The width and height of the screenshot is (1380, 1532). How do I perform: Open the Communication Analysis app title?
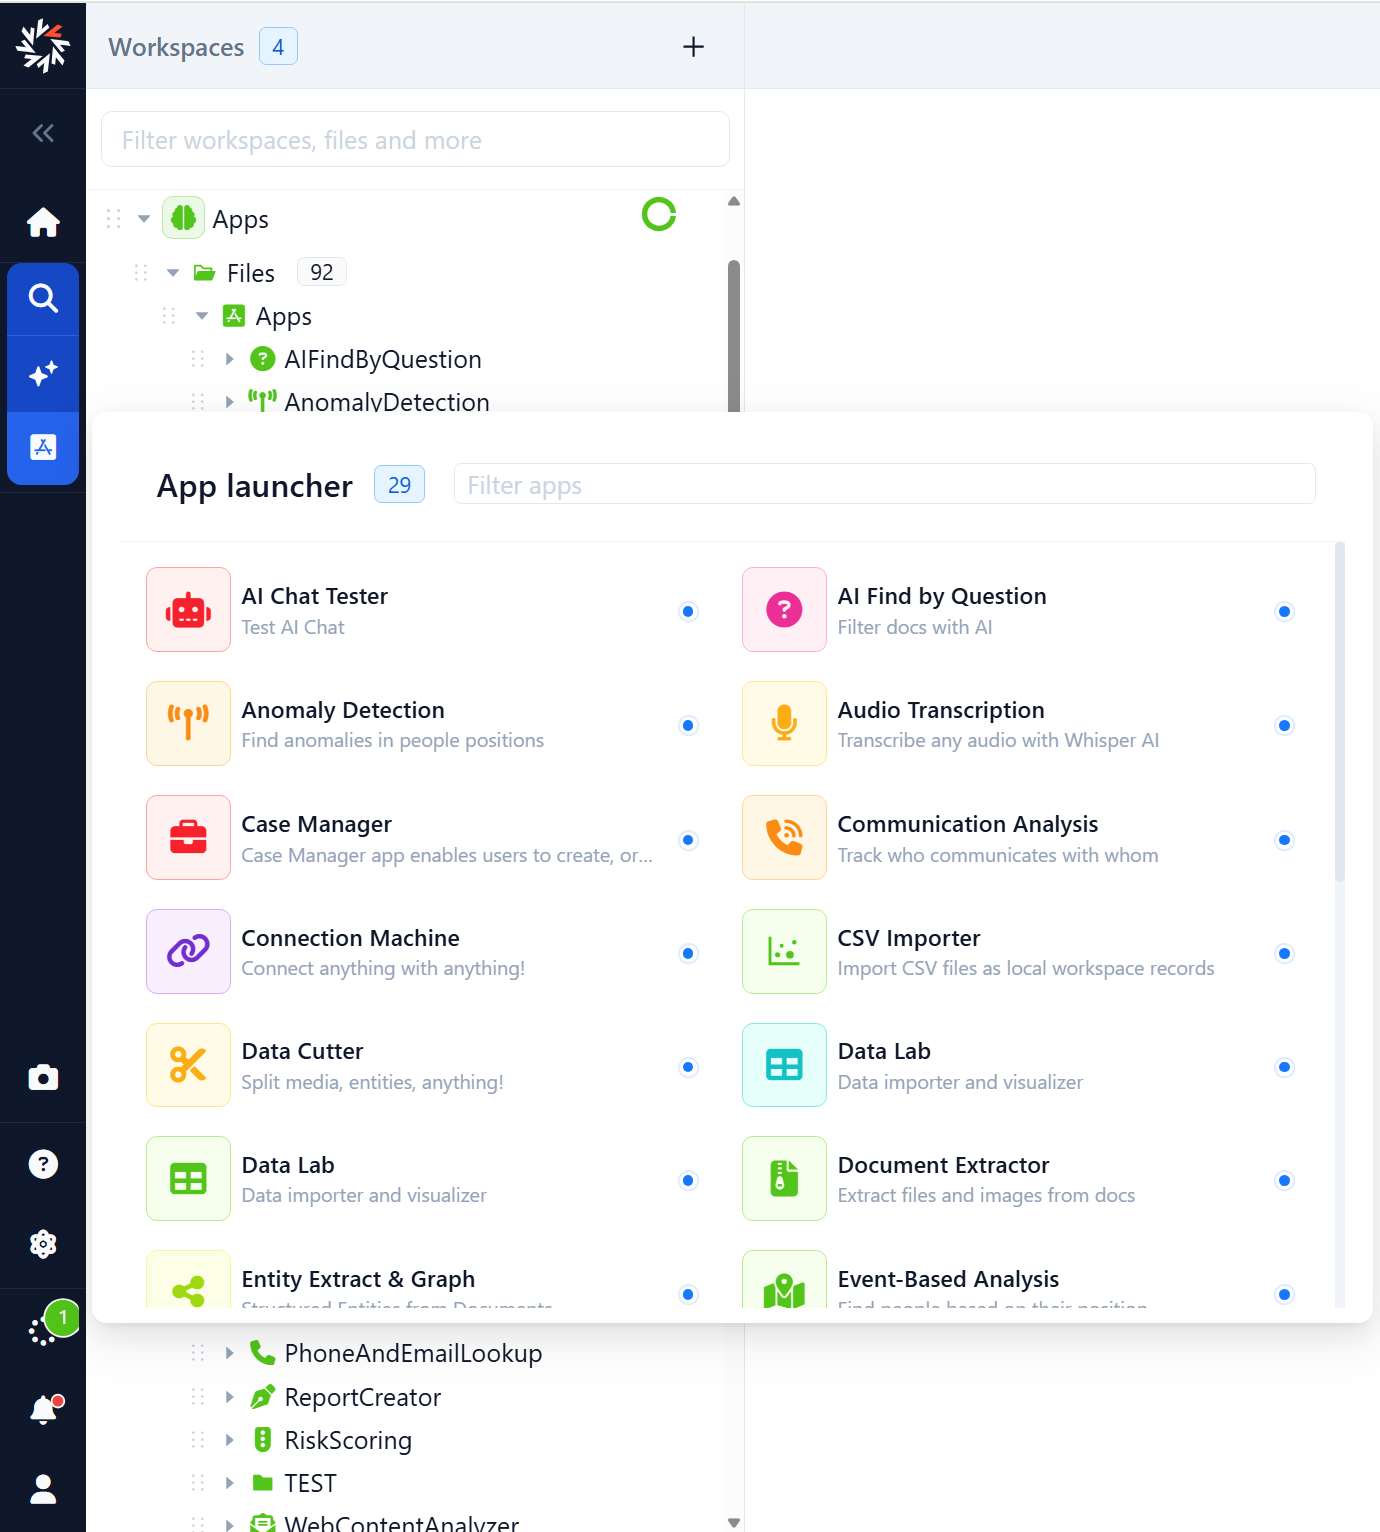coord(967,824)
